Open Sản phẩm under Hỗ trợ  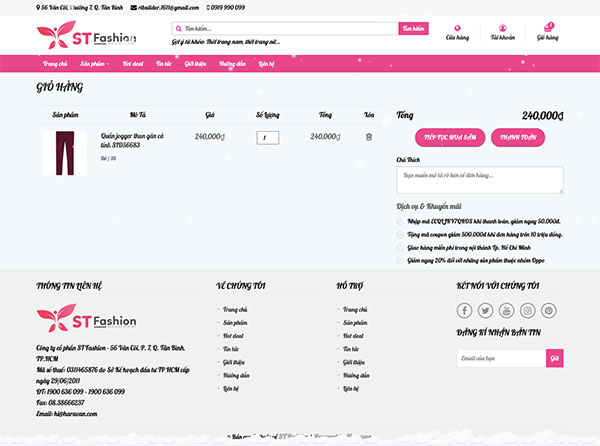pyautogui.click(x=355, y=323)
